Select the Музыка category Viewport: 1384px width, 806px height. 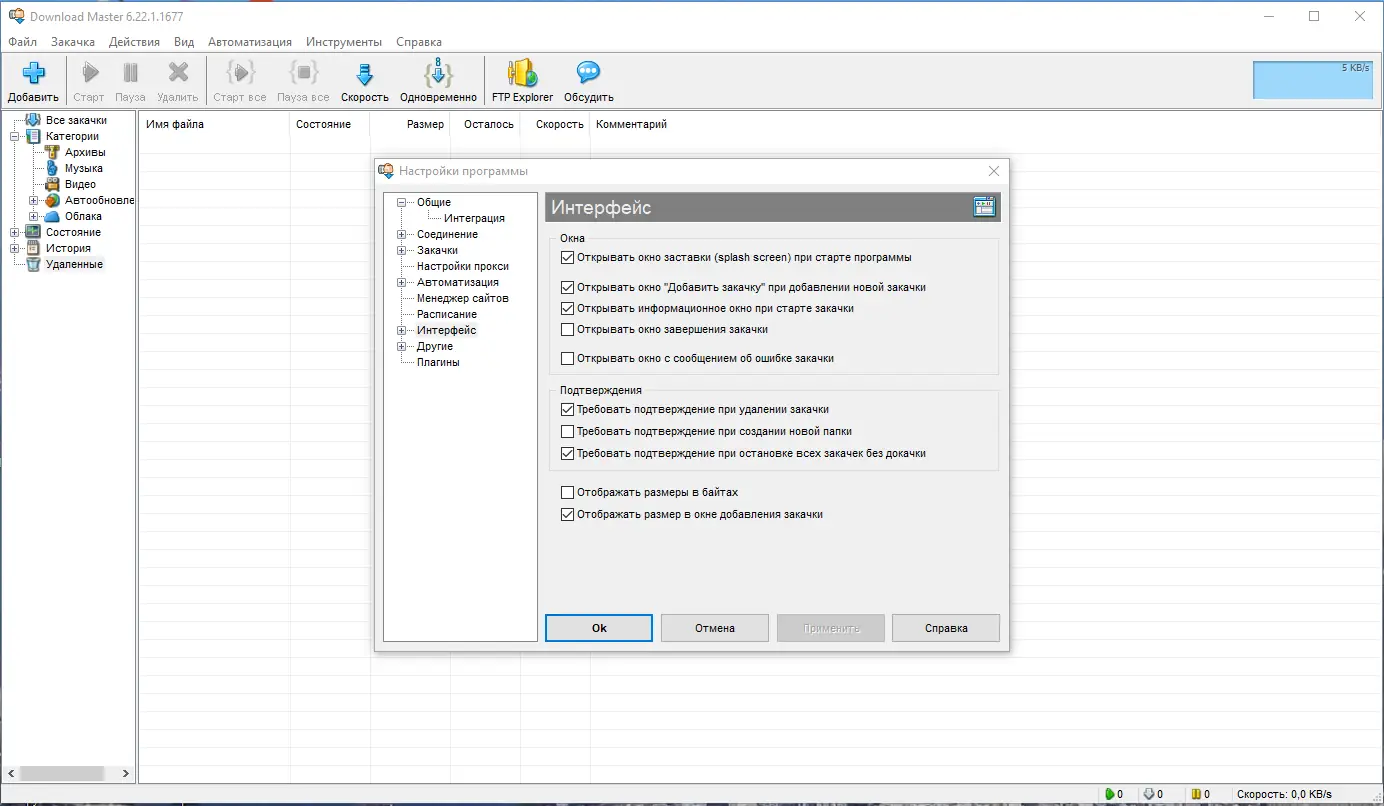click(84, 168)
